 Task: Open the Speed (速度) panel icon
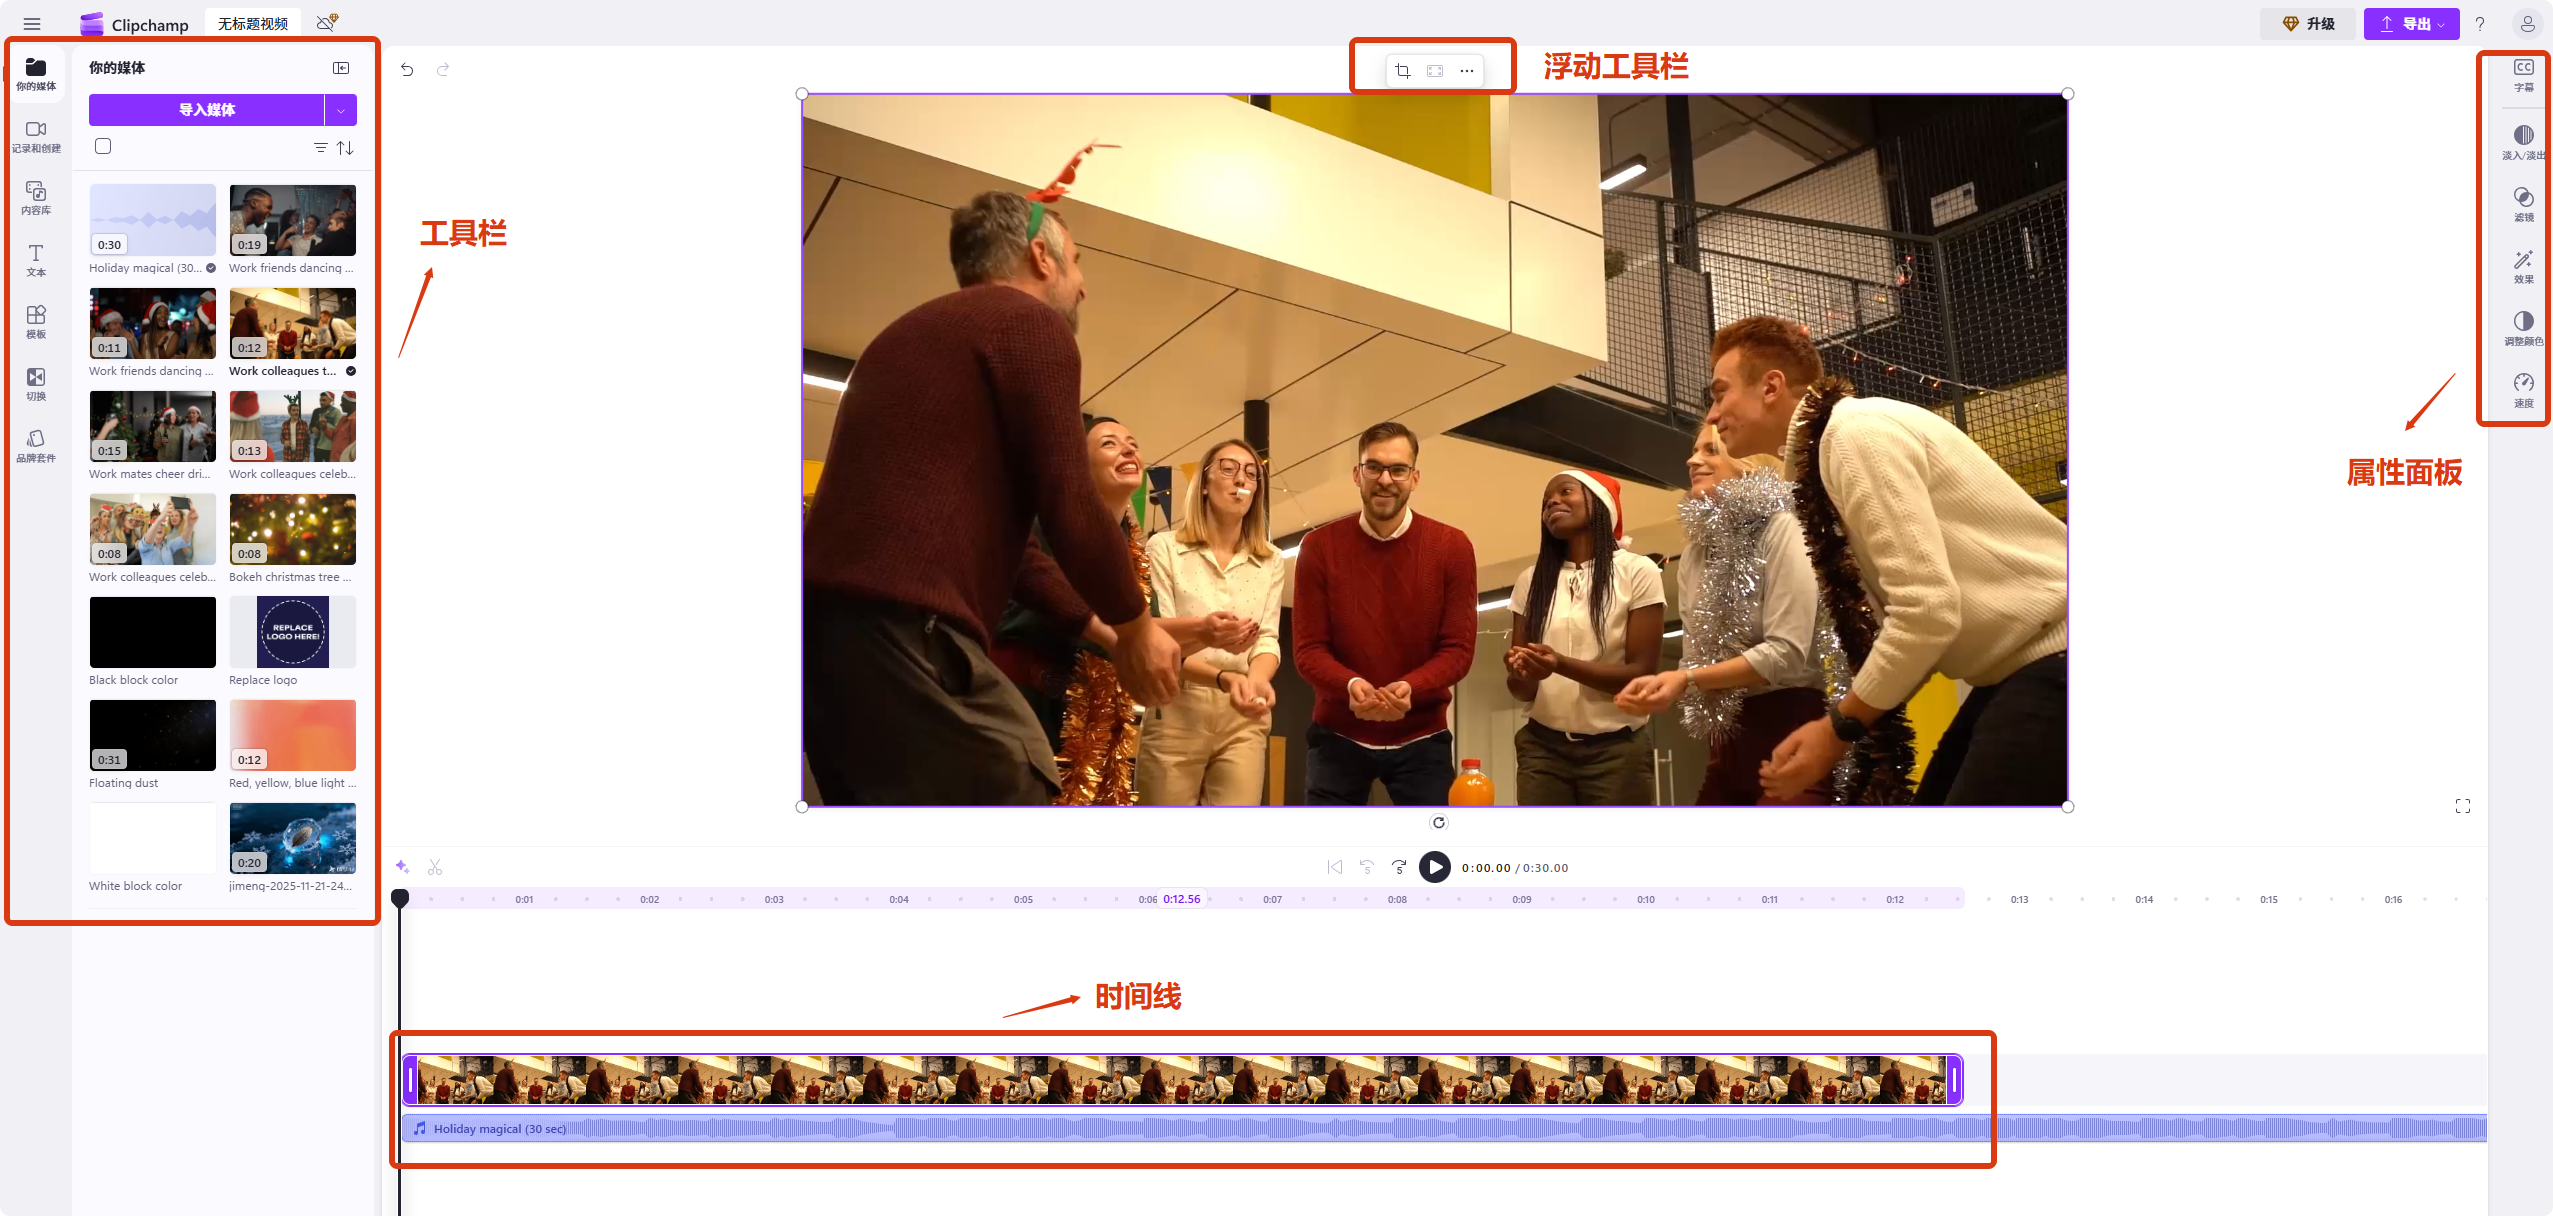2523,389
